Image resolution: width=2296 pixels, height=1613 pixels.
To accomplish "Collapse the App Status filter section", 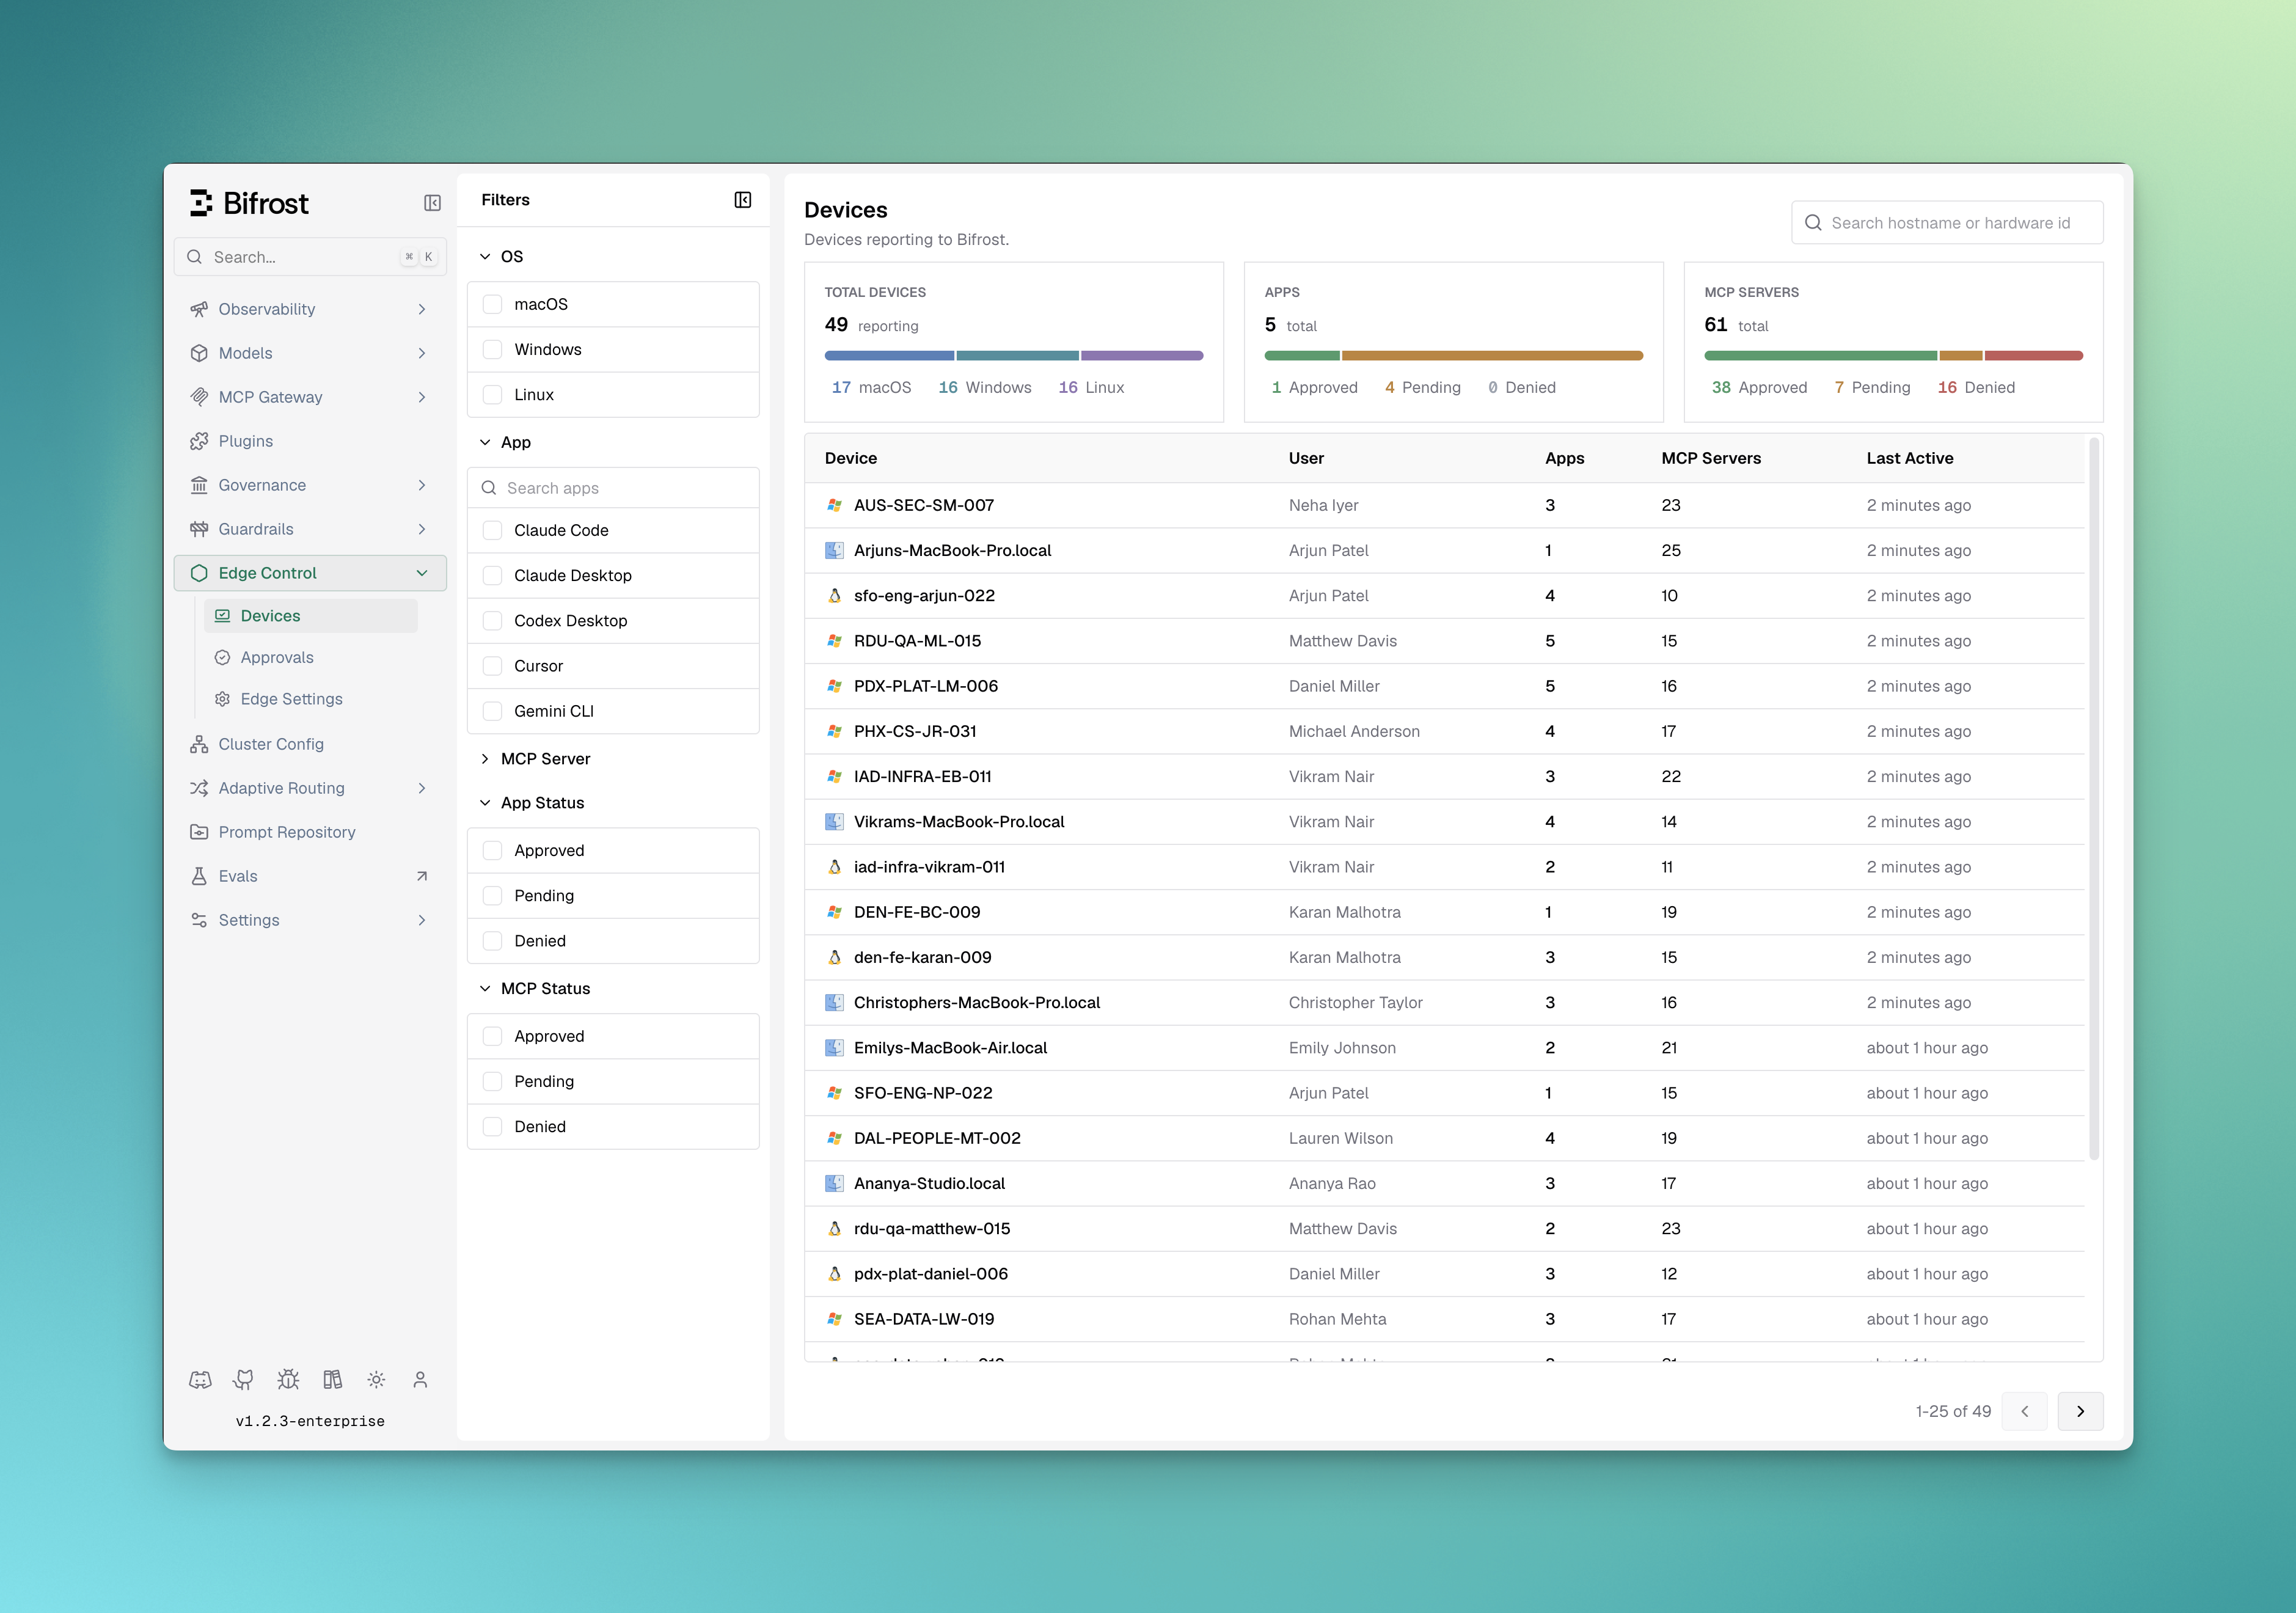I will 485,803.
